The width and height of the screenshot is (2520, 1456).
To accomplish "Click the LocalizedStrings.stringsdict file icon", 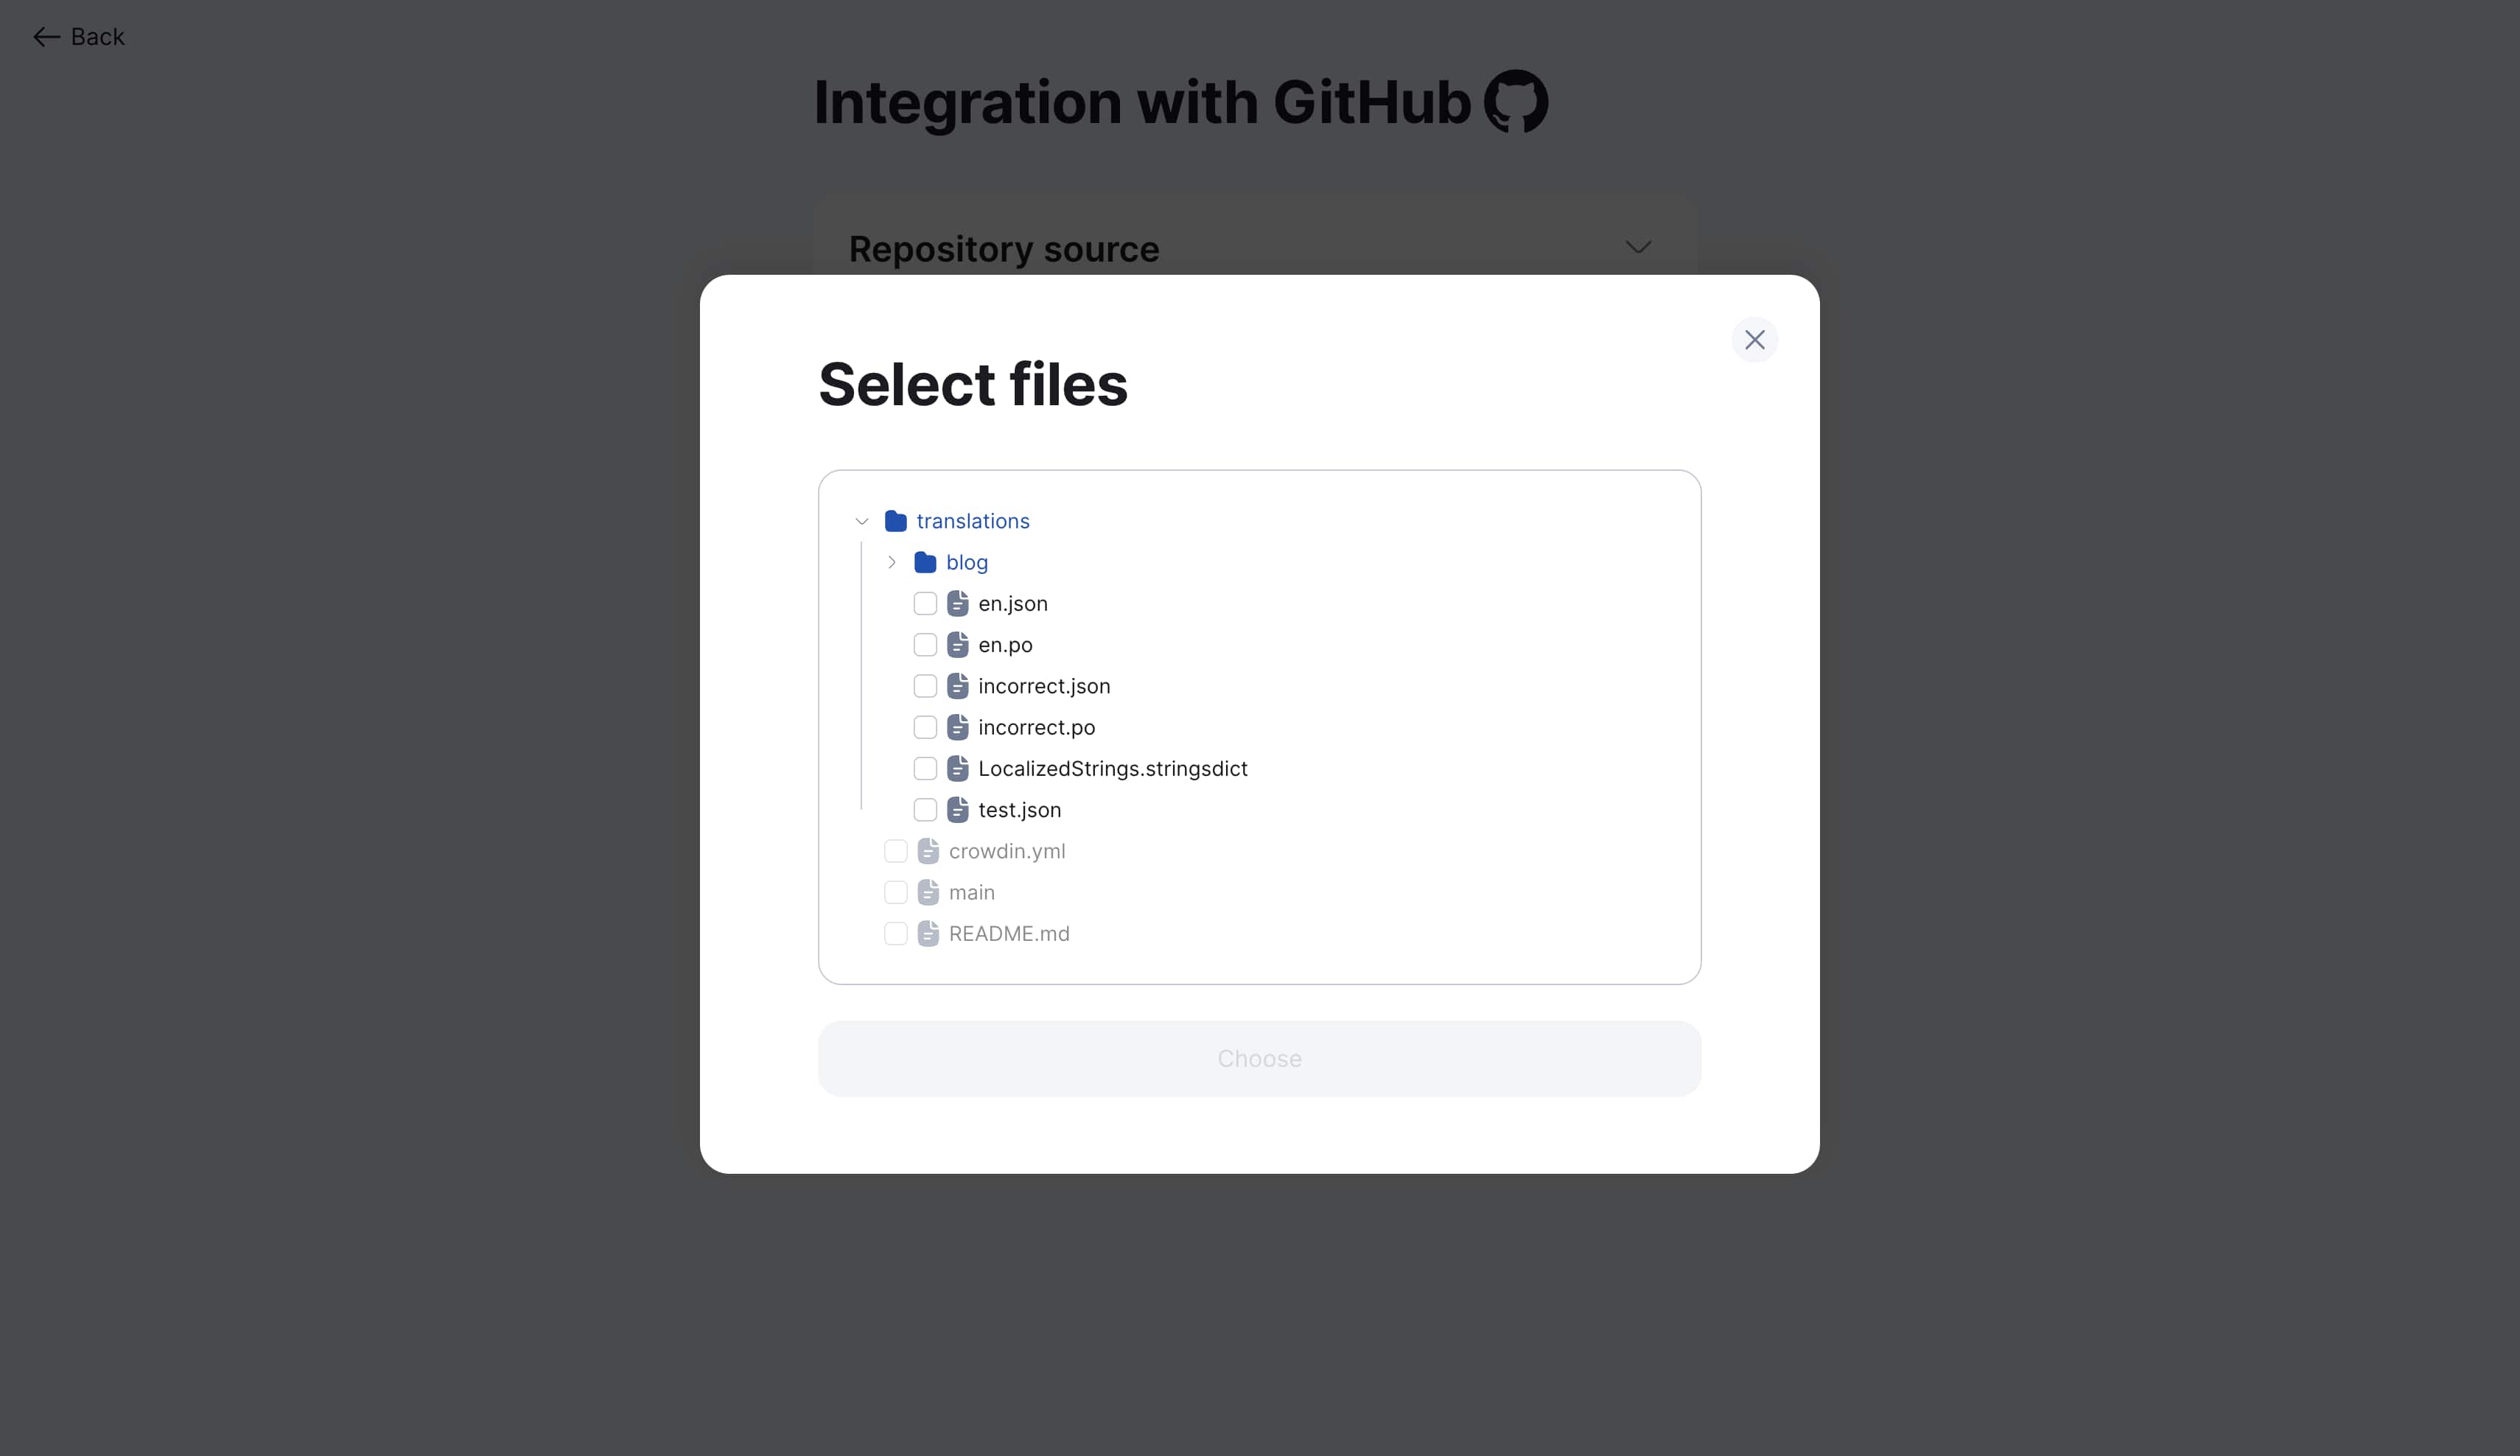I will (x=958, y=768).
